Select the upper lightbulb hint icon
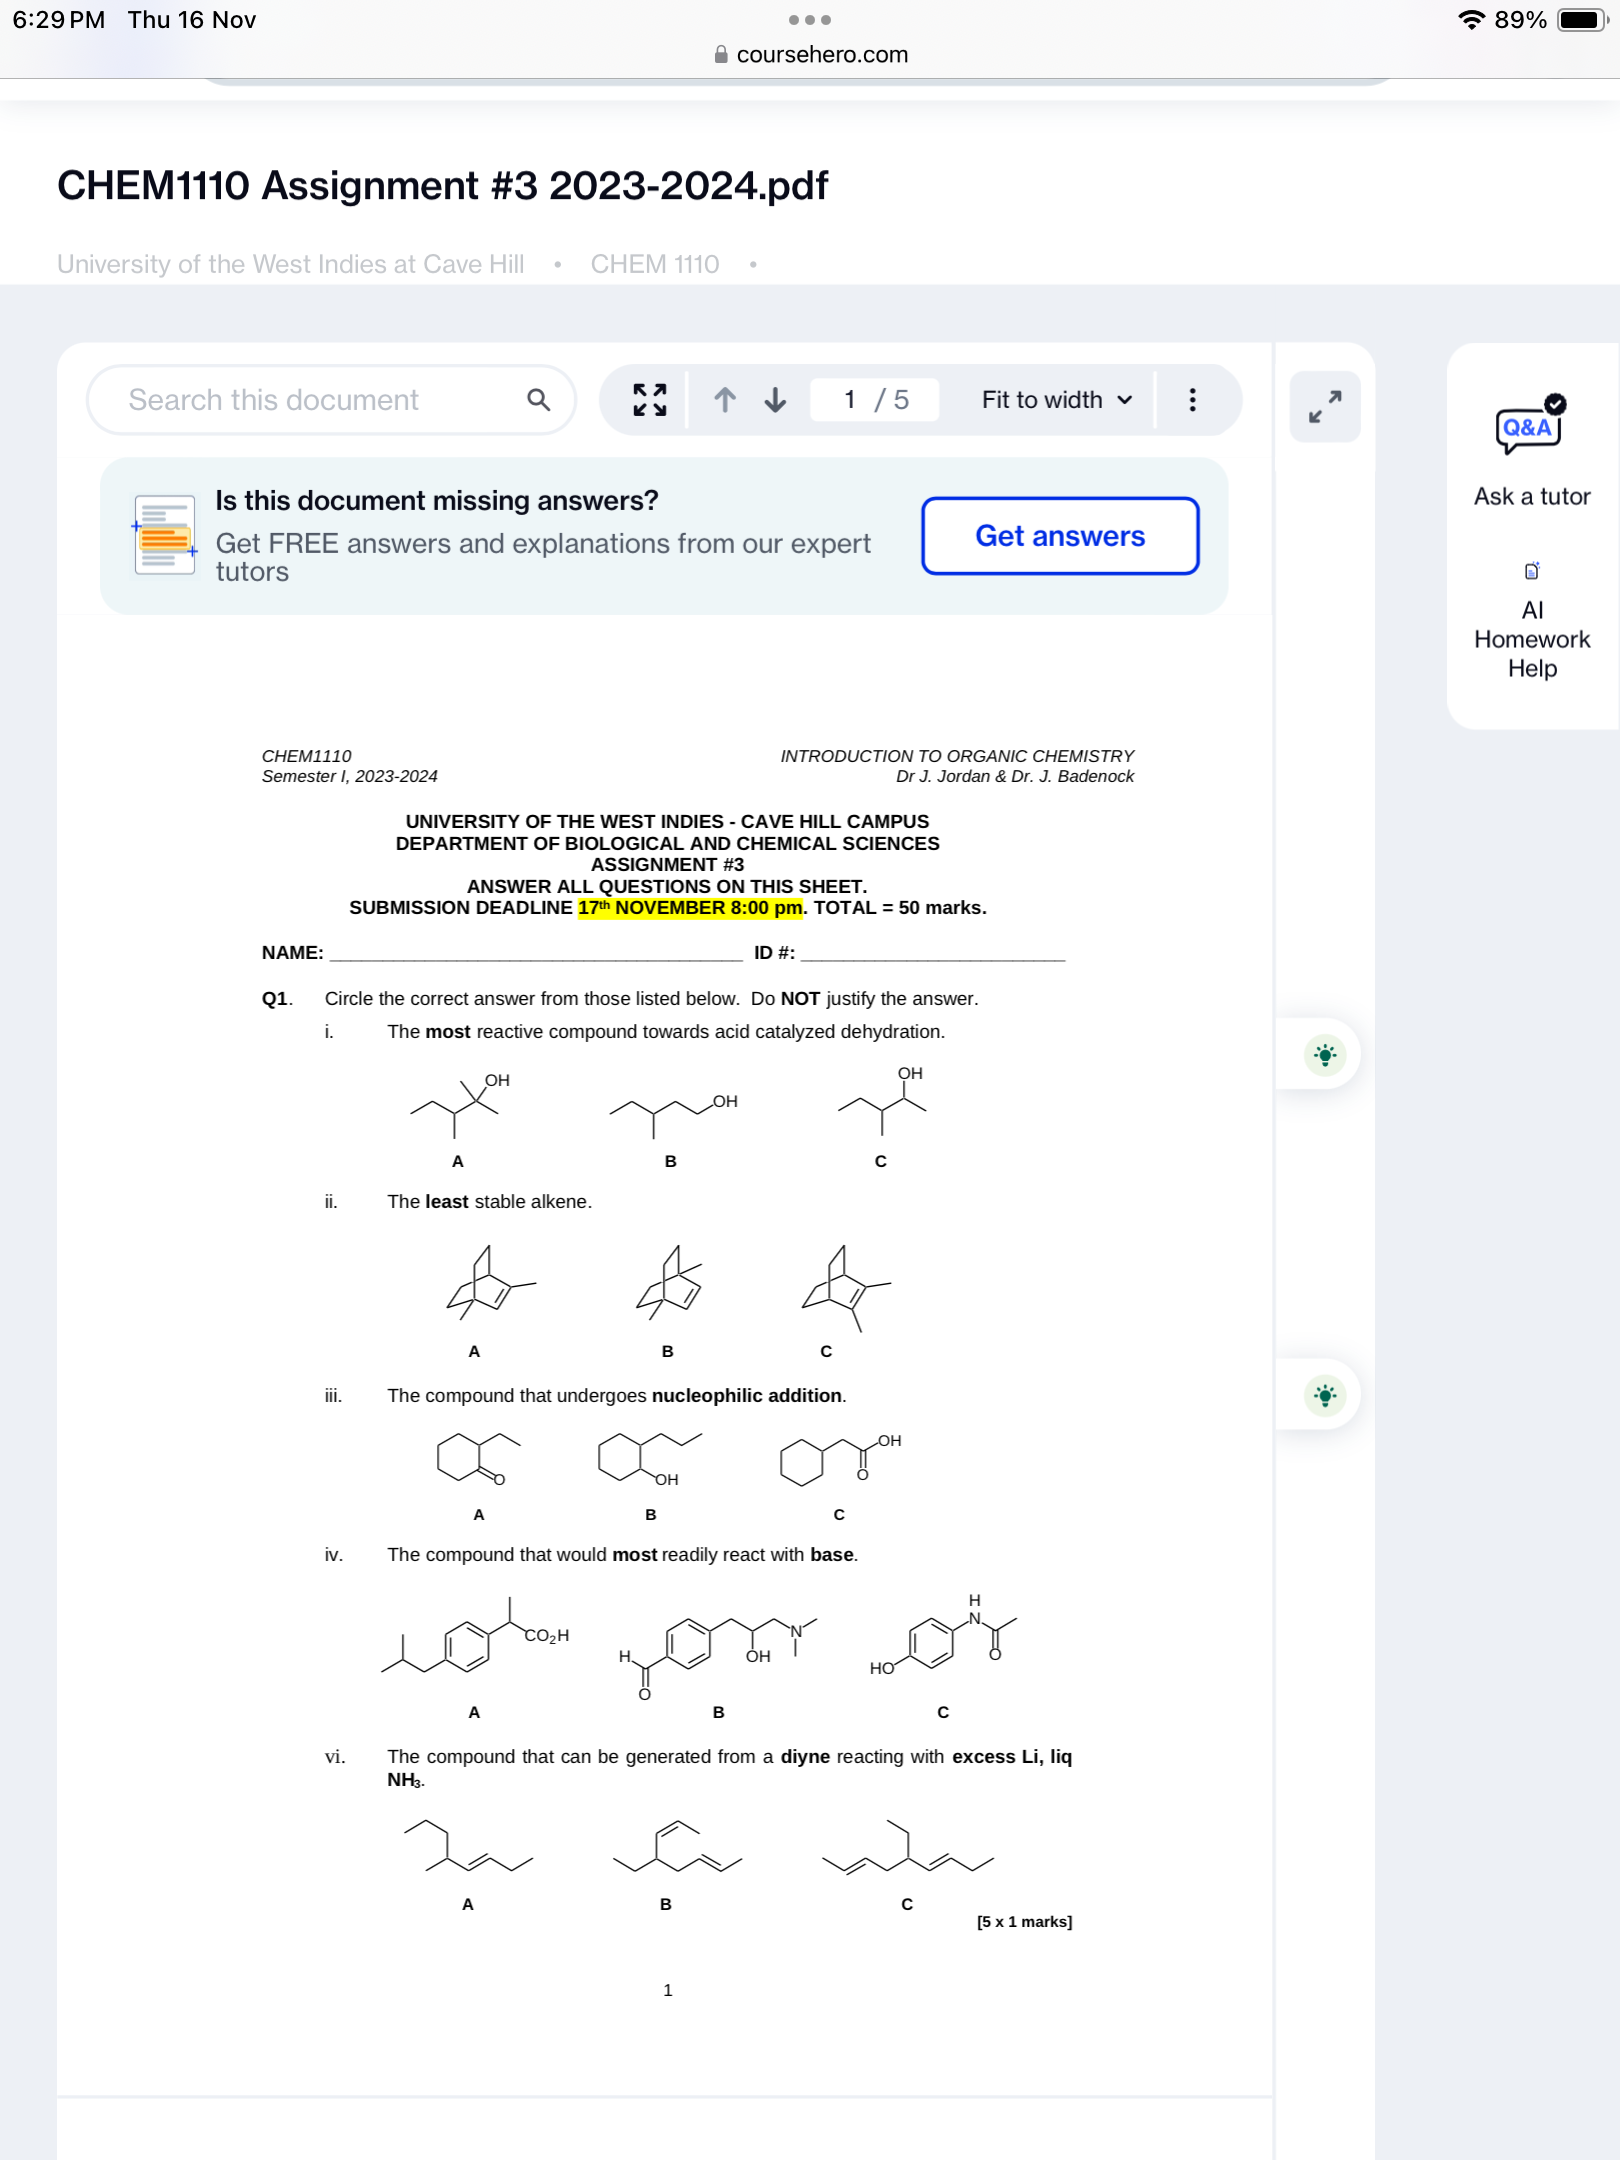The width and height of the screenshot is (1620, 2160). click(1323, 1054)
